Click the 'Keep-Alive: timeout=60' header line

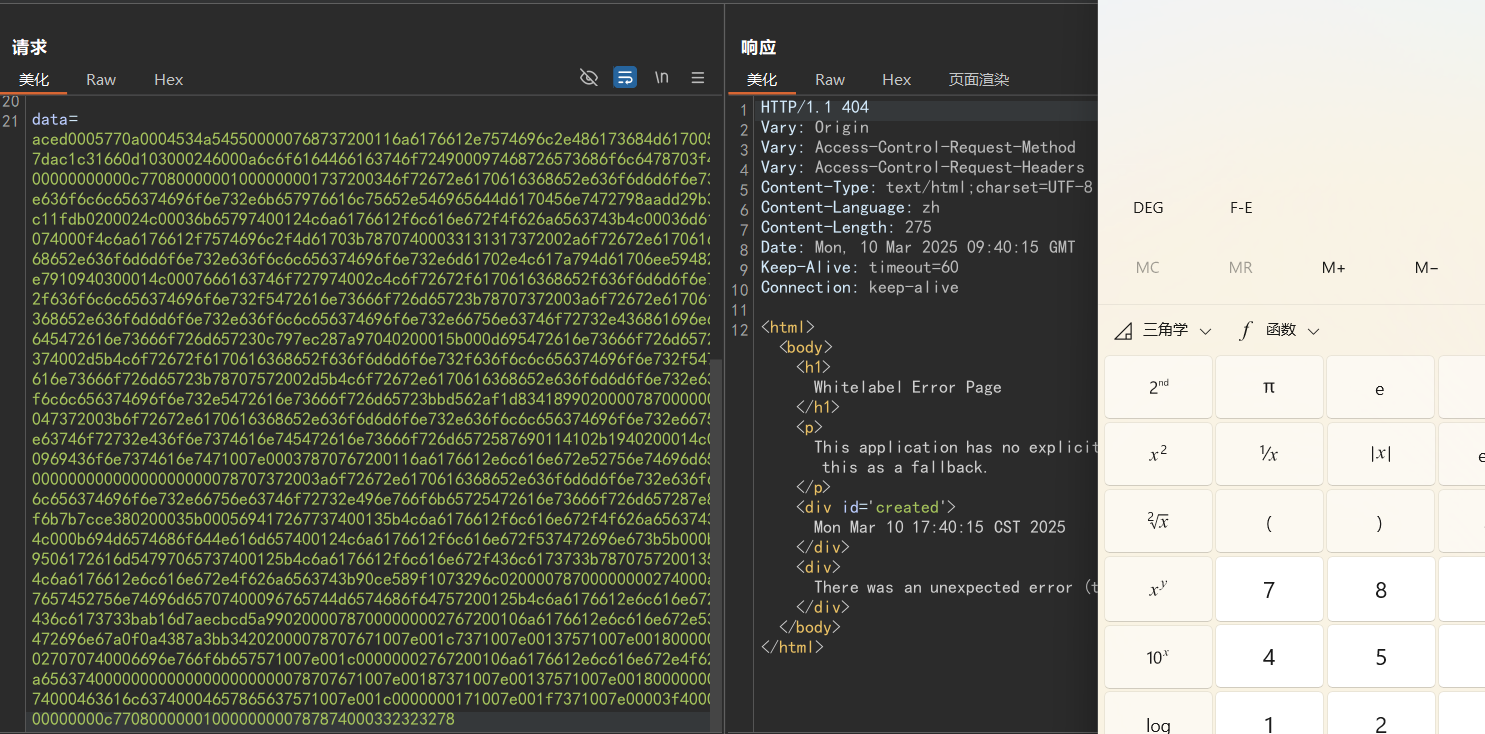click(x=860, y=267)
